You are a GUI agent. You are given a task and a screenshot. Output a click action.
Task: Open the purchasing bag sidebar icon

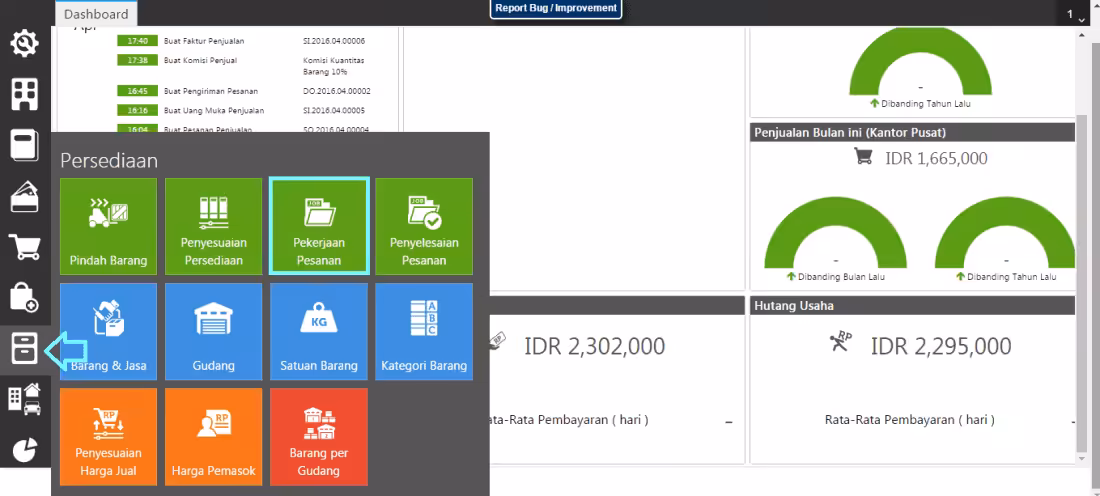pos(25,297)
